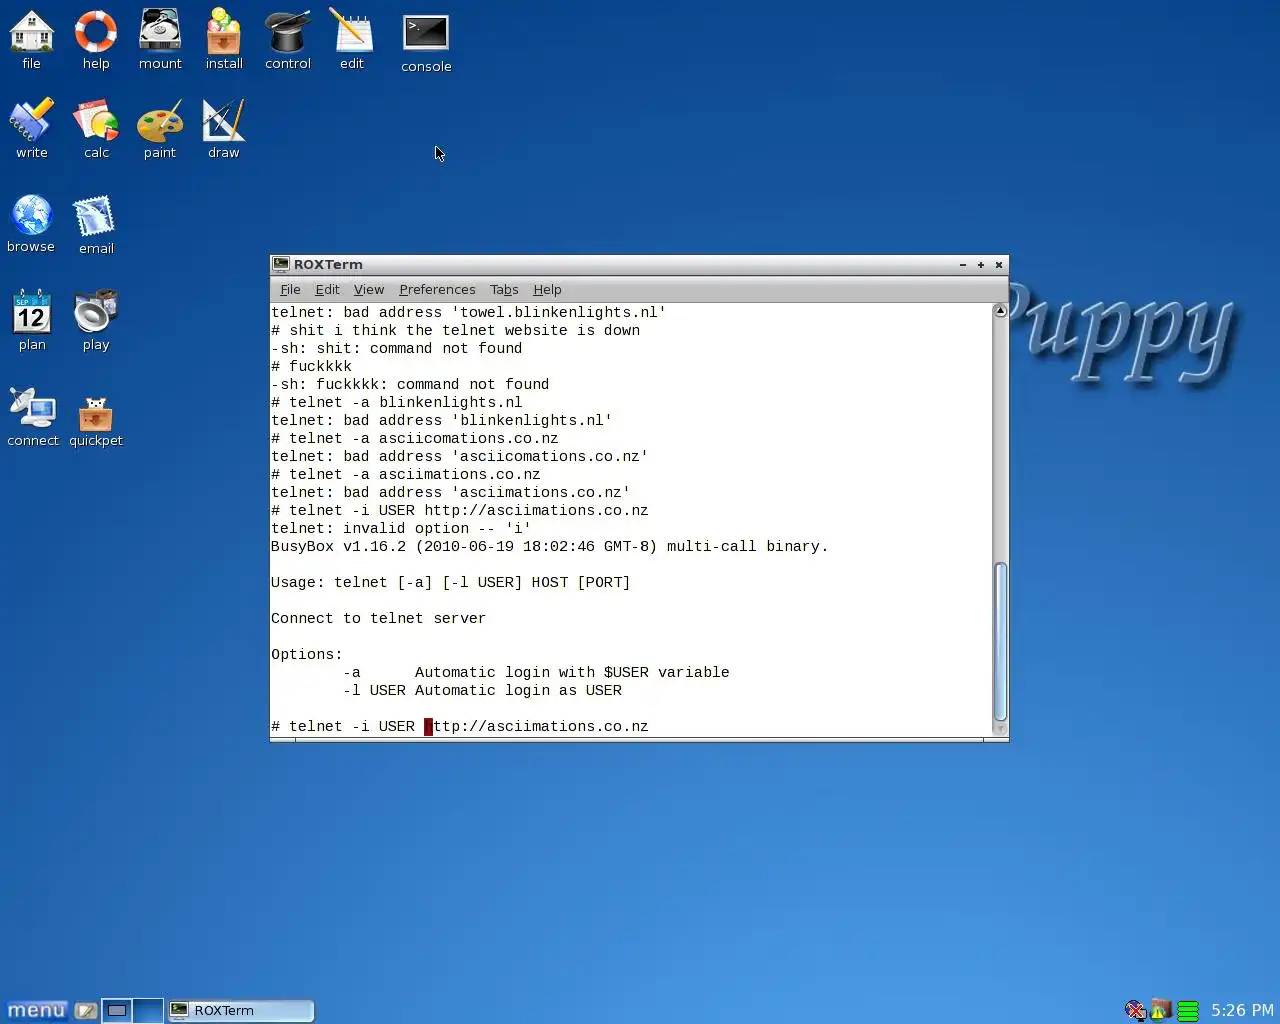Click the '# telnet -a asciicomations.co.nz' line
1280x1024 pixels.
pos(415,439)
